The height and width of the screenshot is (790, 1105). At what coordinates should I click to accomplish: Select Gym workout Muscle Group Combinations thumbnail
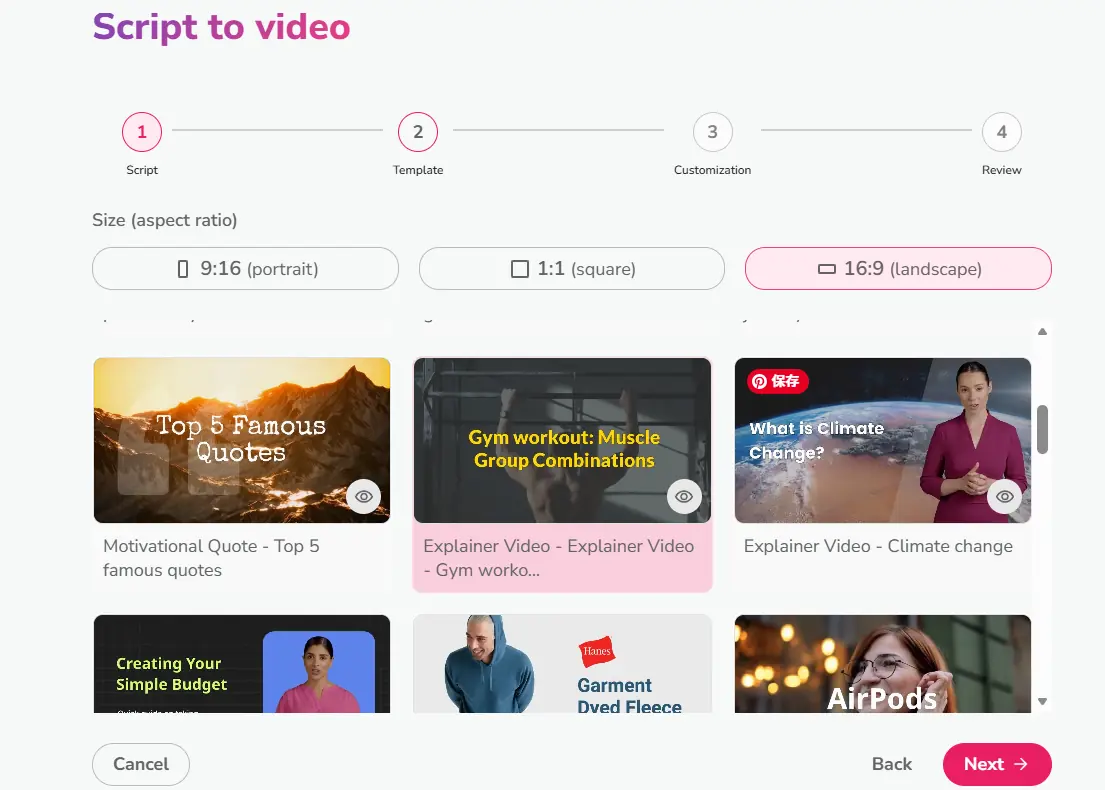pyautogui.click(x=562, y=440)
